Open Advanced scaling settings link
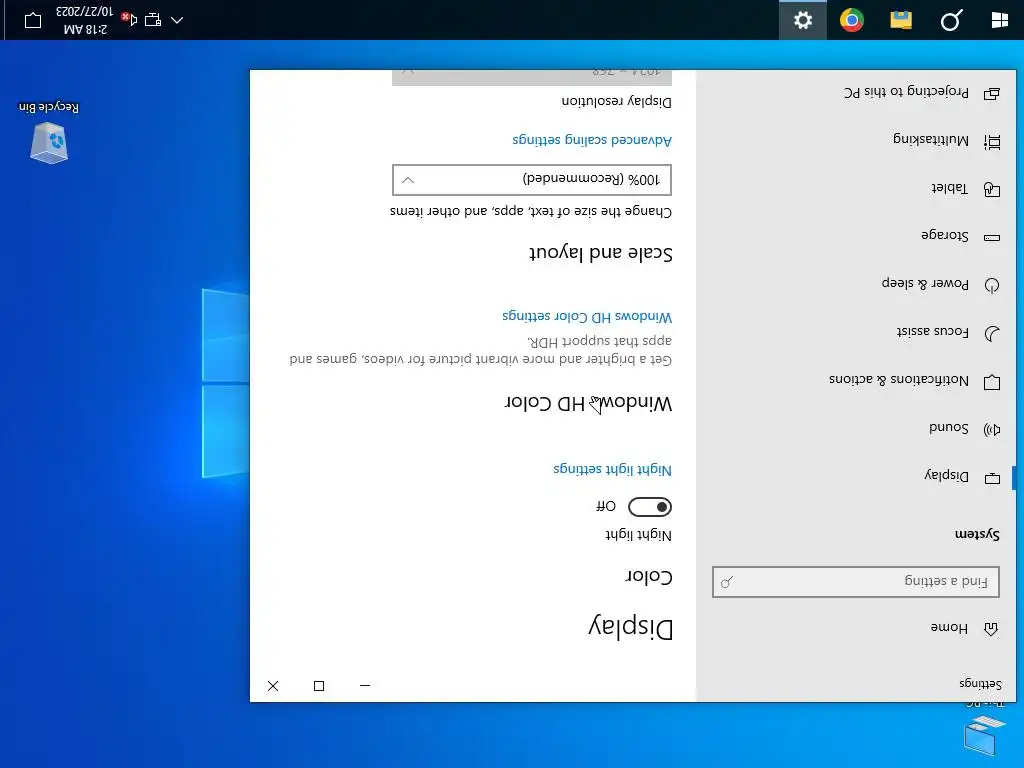This screenshot has width=1024, height=768. (x=592, y=140)
